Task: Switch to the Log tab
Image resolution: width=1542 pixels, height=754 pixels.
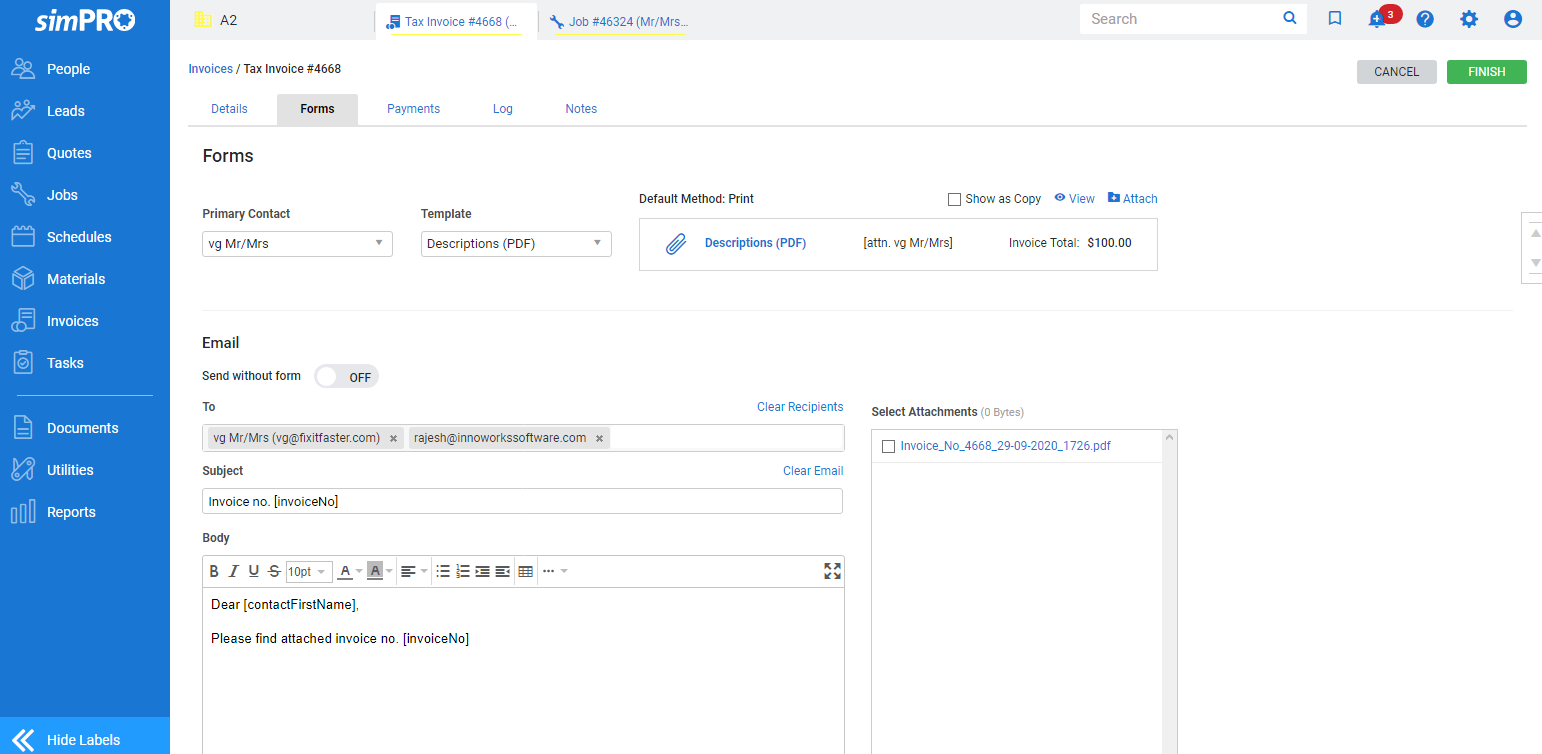Action: point(503,109)
